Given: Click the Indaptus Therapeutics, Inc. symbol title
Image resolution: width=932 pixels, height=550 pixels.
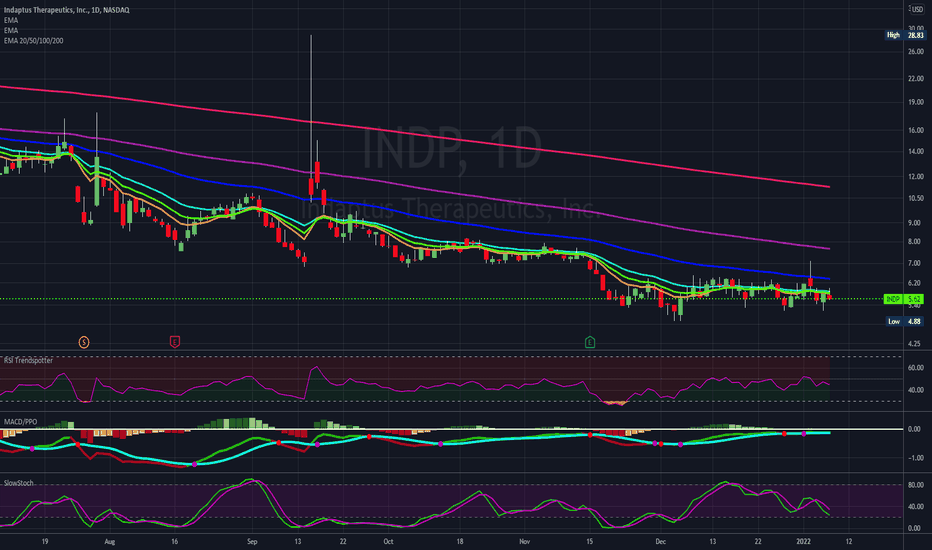Looking at the screenshot, I should coord(66,10).
